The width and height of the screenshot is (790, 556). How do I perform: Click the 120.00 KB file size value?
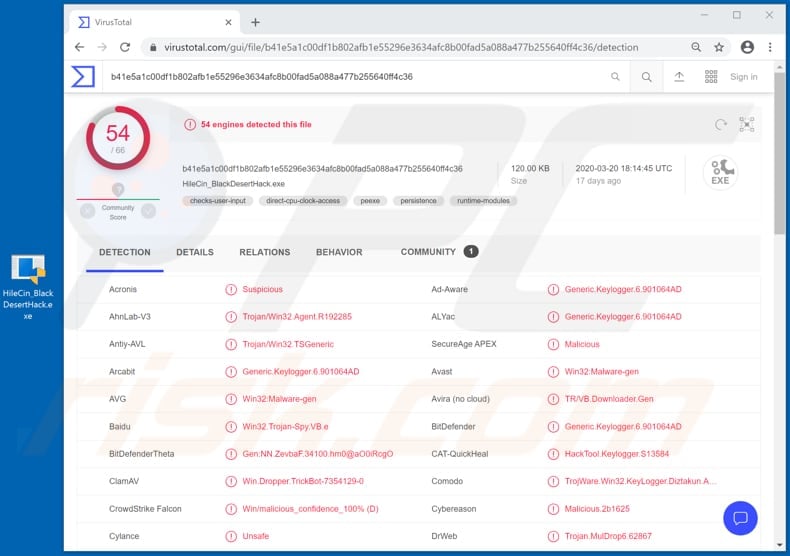point(530,169)
